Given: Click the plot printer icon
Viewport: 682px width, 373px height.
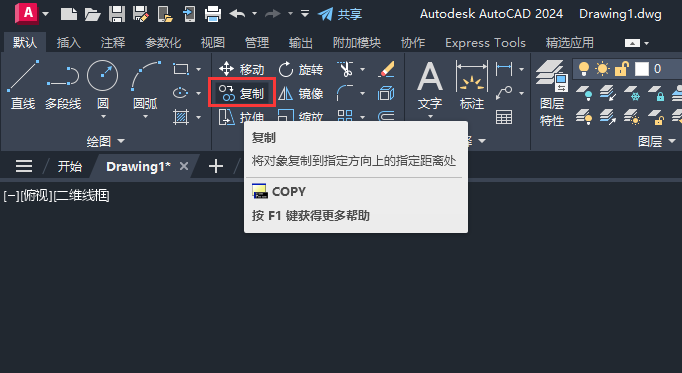Looking at the screenshot, I should pyautogui.click(x=213, y=14).
